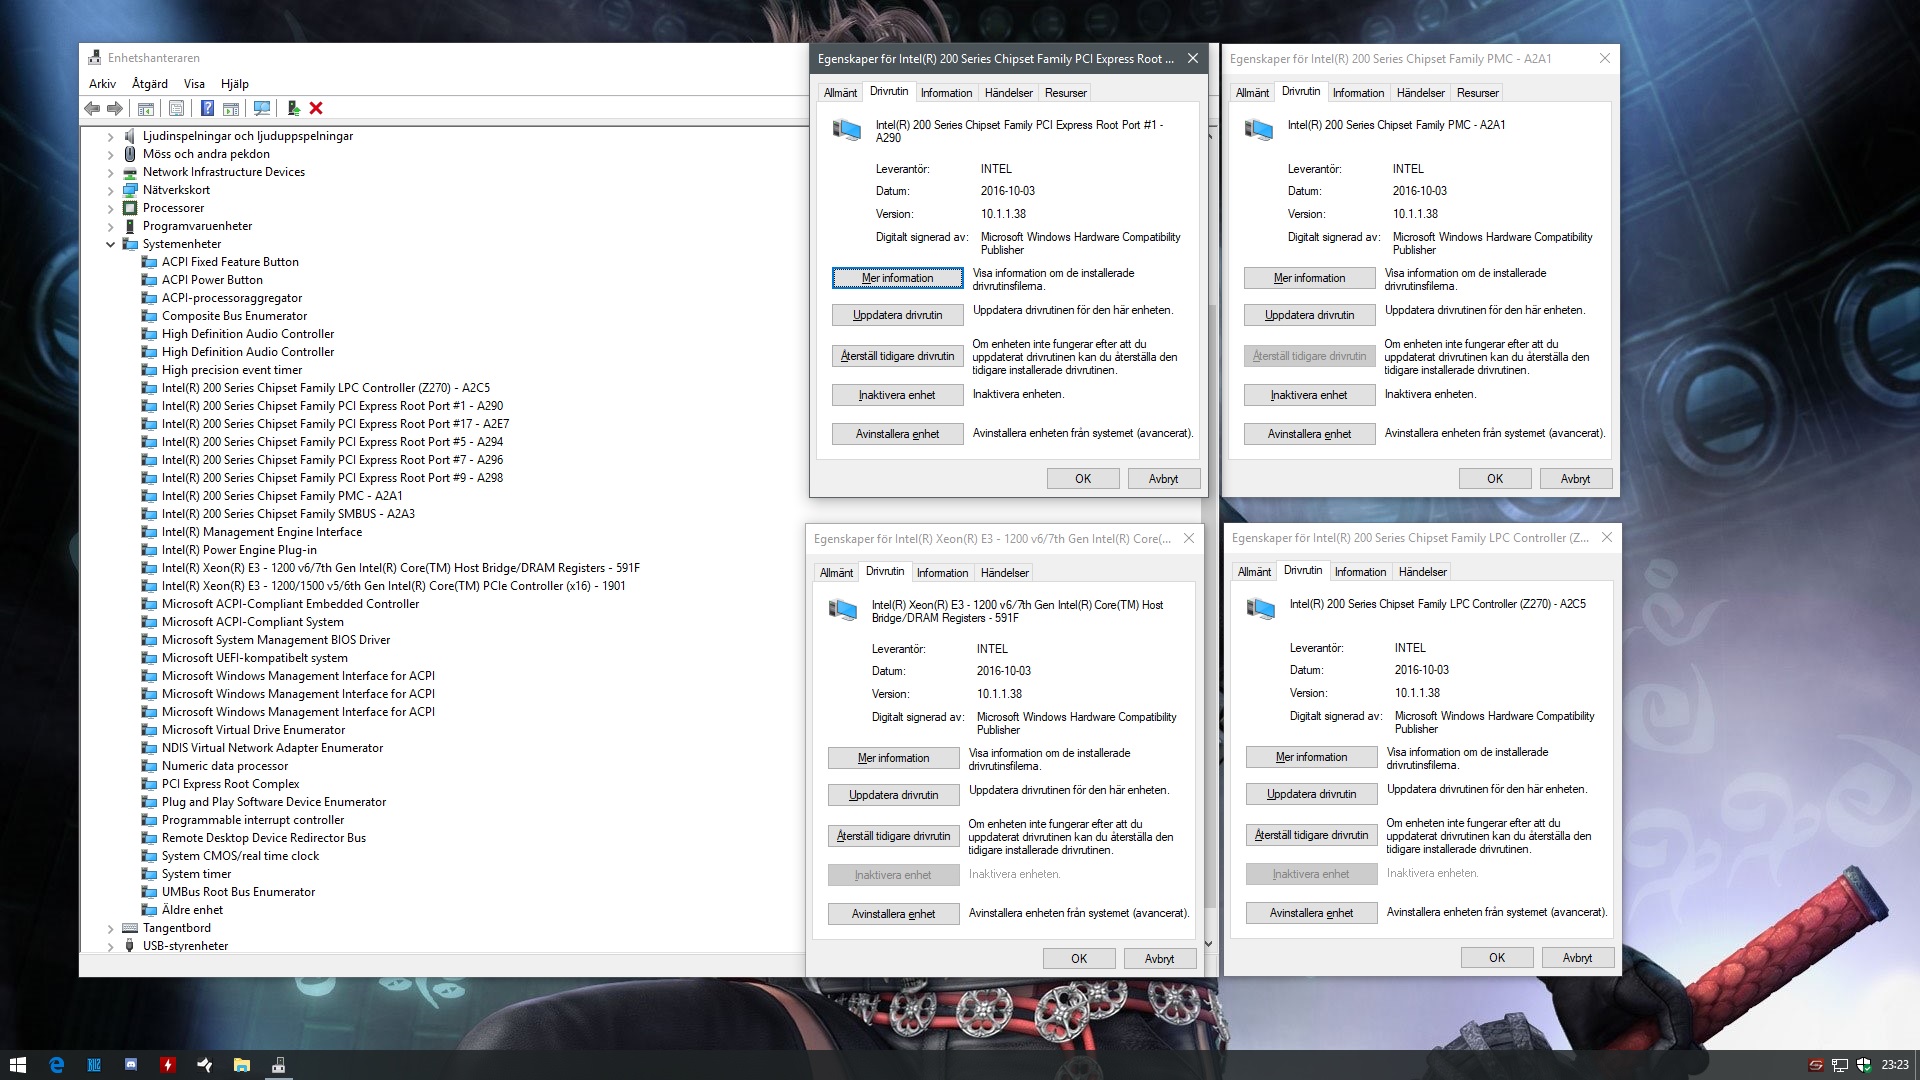Click Avbryt in the LPC Controller dialog
The height and width of the screenshot is (1080, 1920).
(1578, 958)
